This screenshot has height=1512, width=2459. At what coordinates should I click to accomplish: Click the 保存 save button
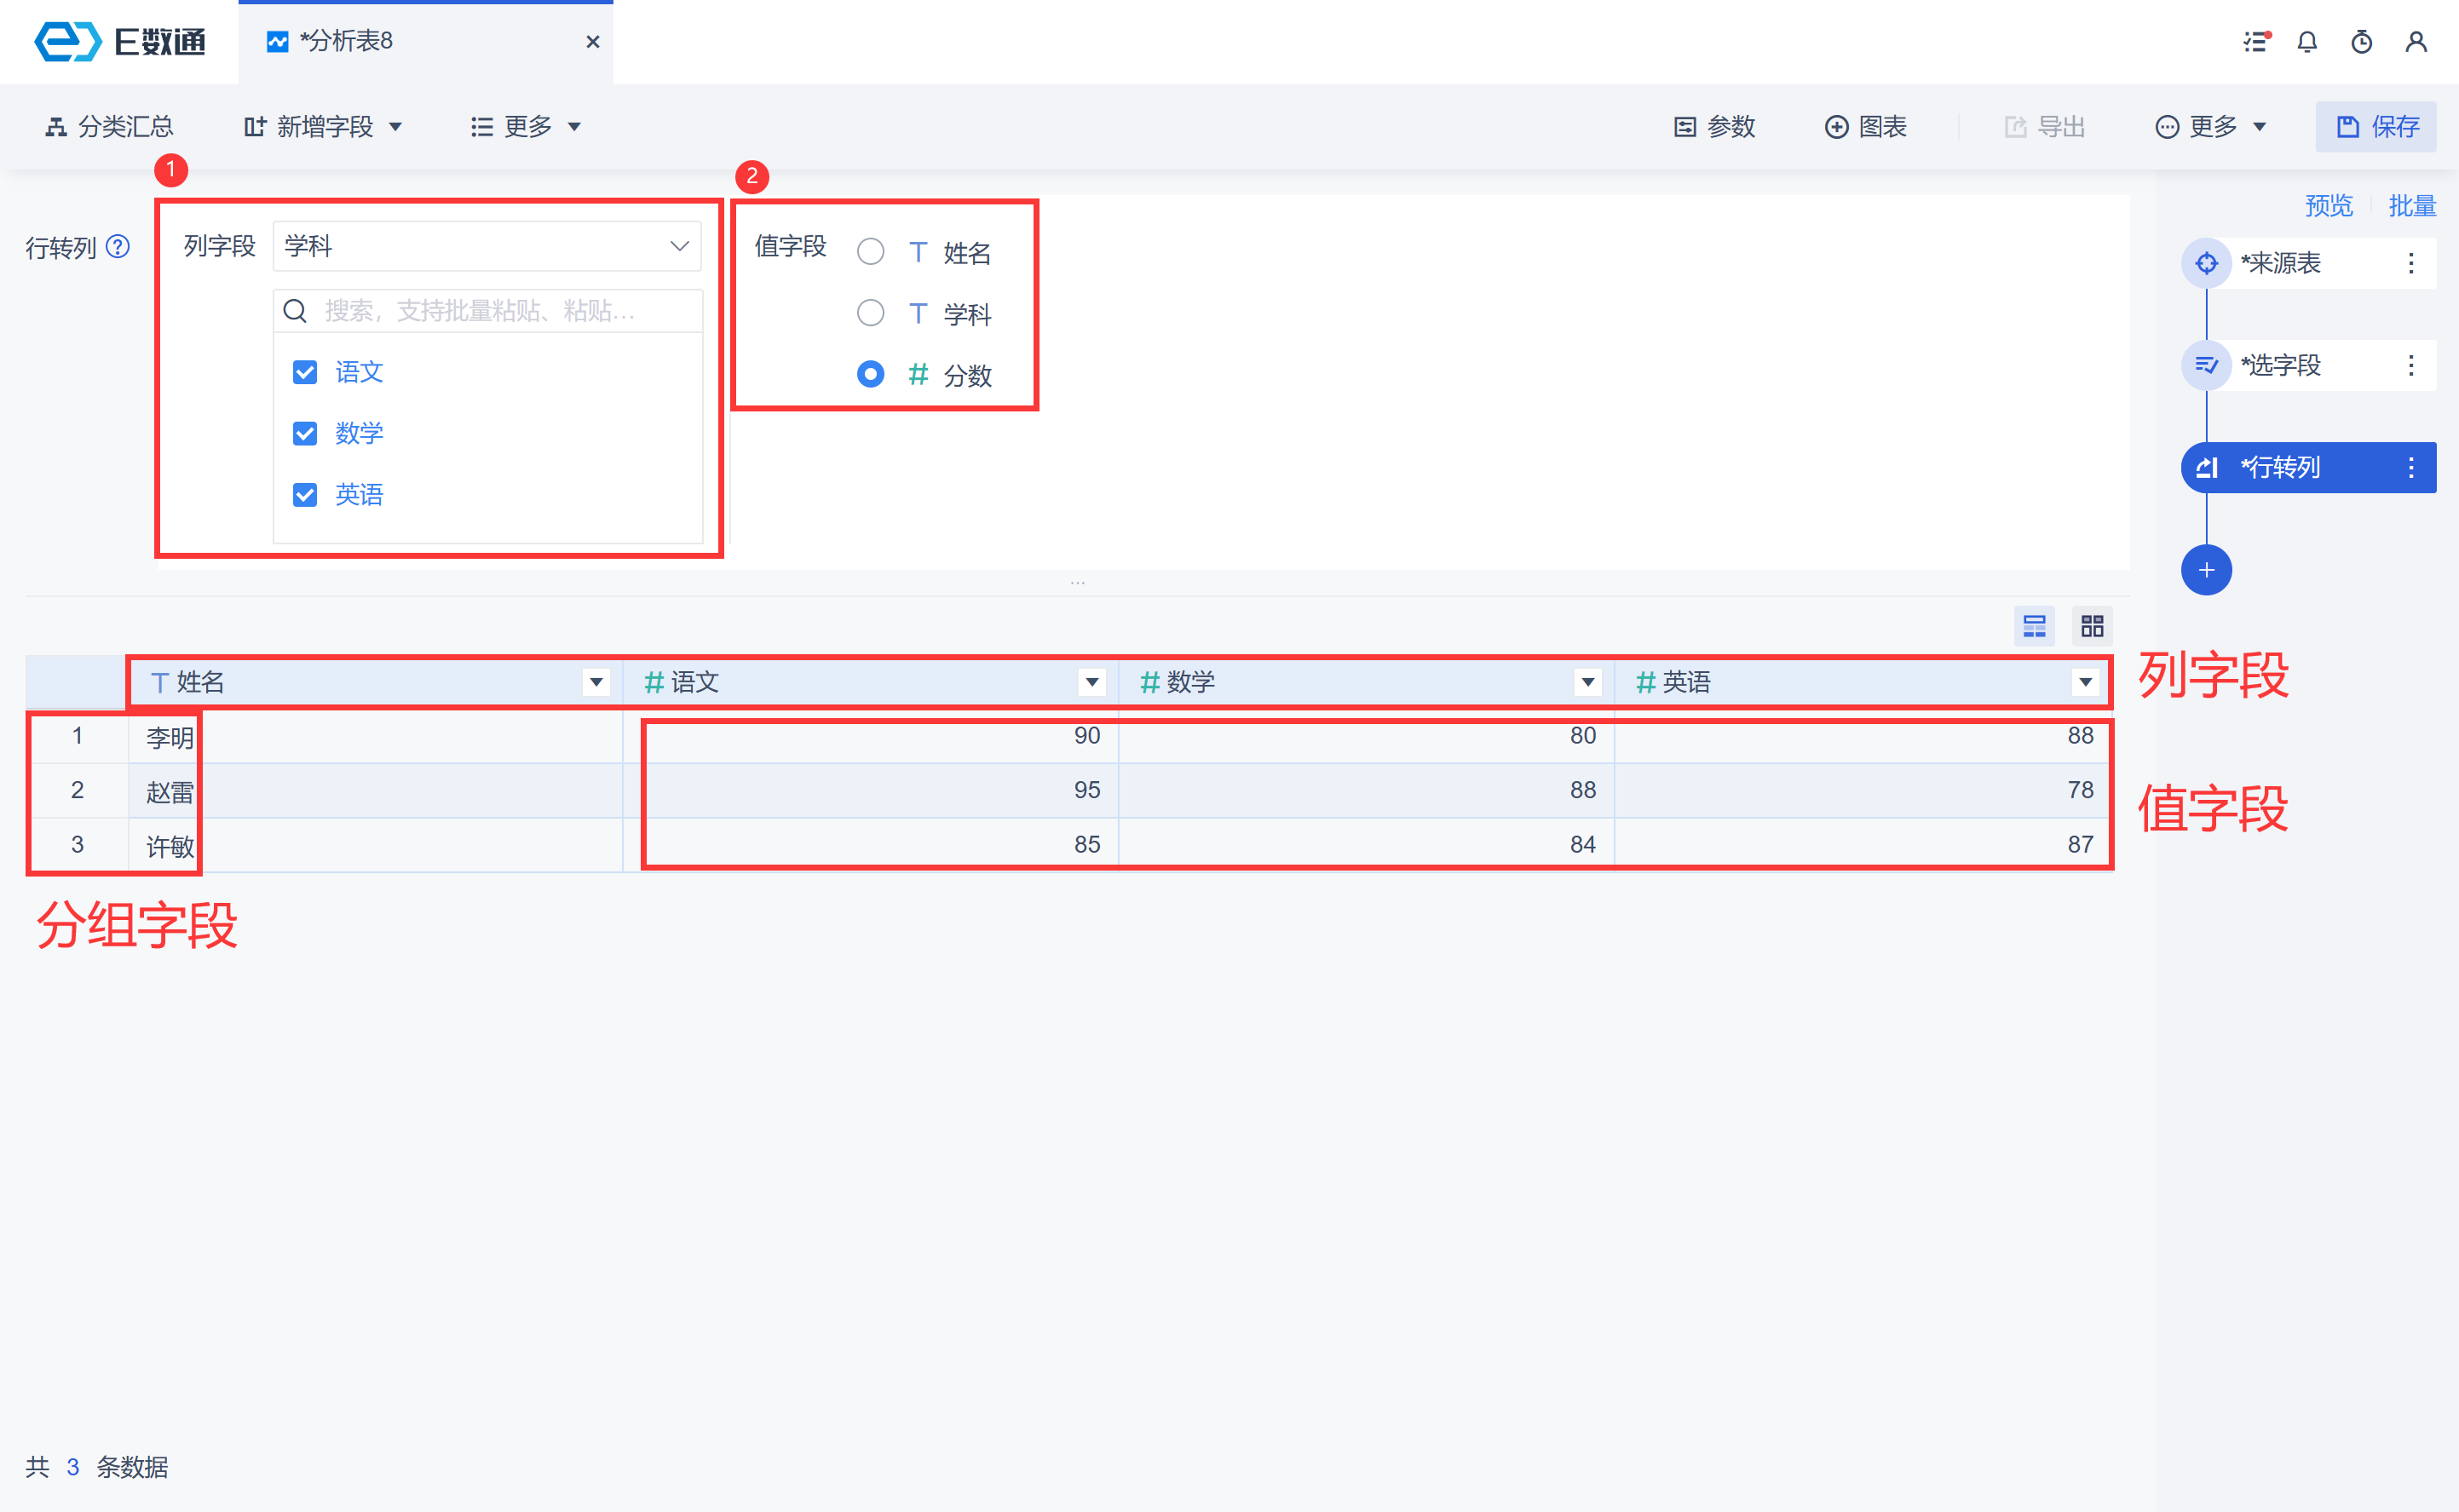pyautogui.click(x=2376, y=127)
